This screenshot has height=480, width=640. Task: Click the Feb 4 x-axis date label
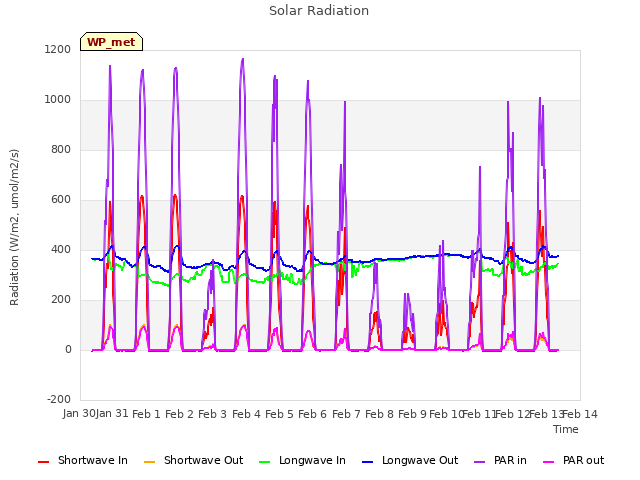click(246, 414)
